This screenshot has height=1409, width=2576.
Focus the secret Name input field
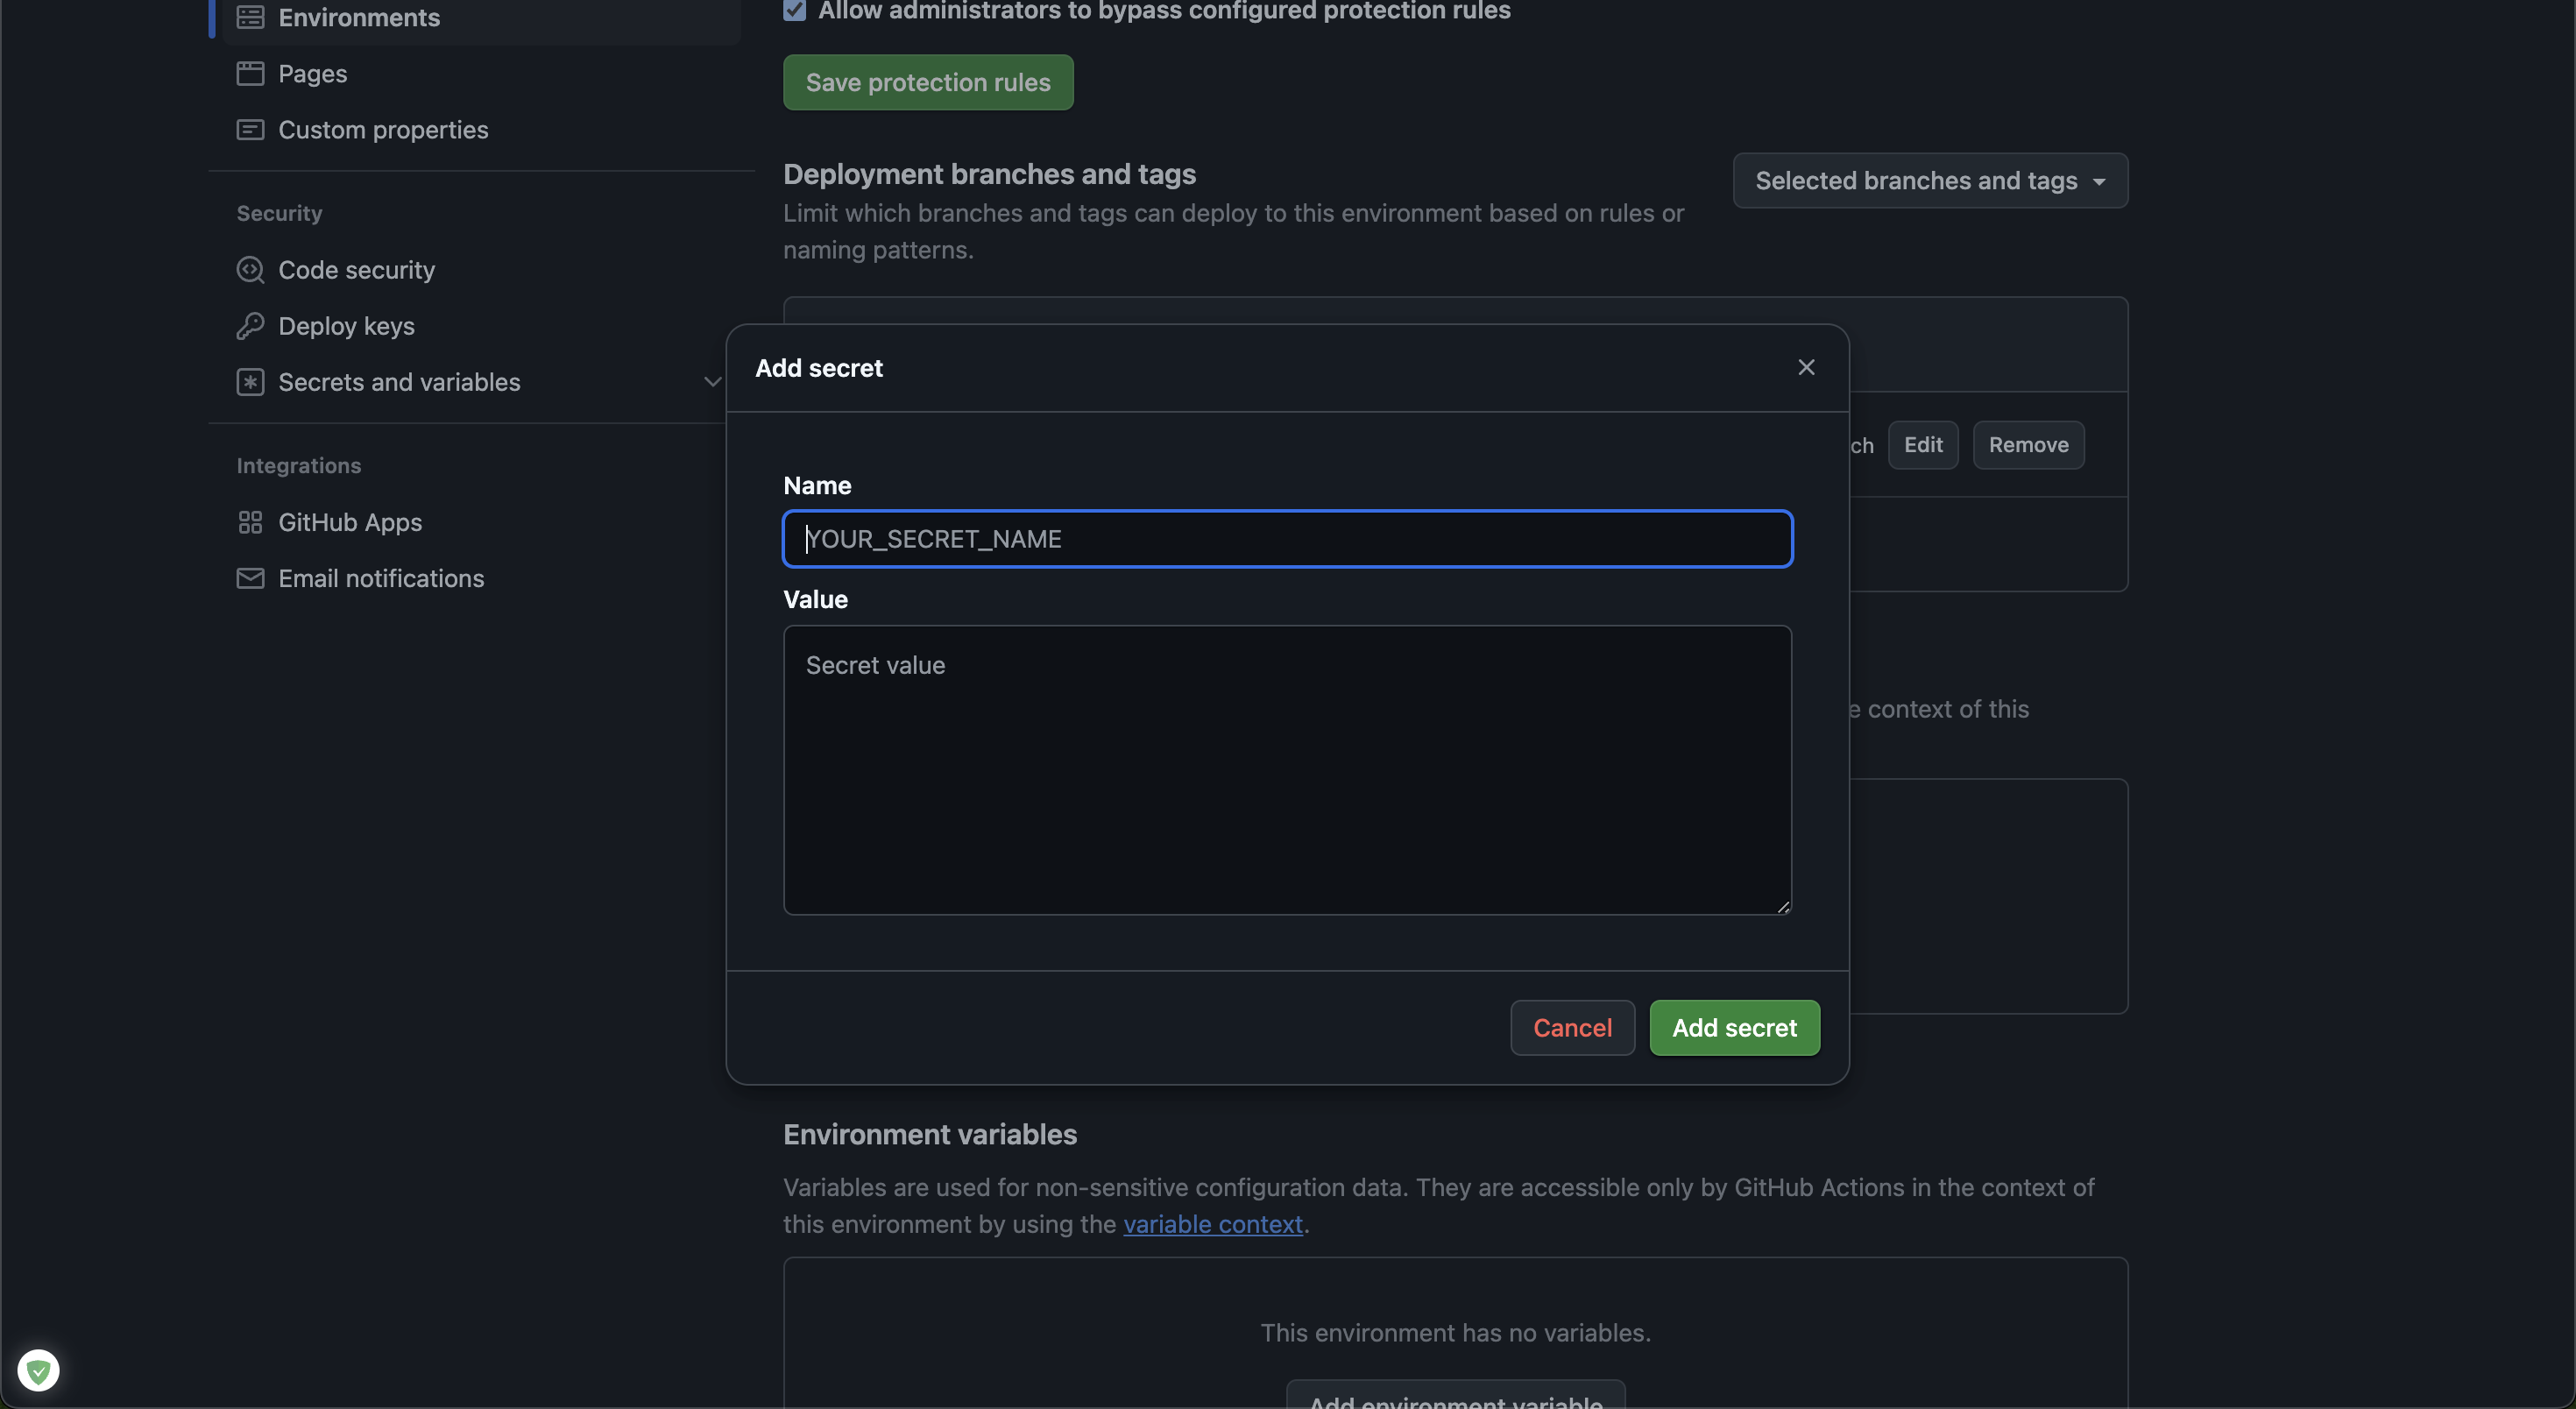tap(1287, 538)
